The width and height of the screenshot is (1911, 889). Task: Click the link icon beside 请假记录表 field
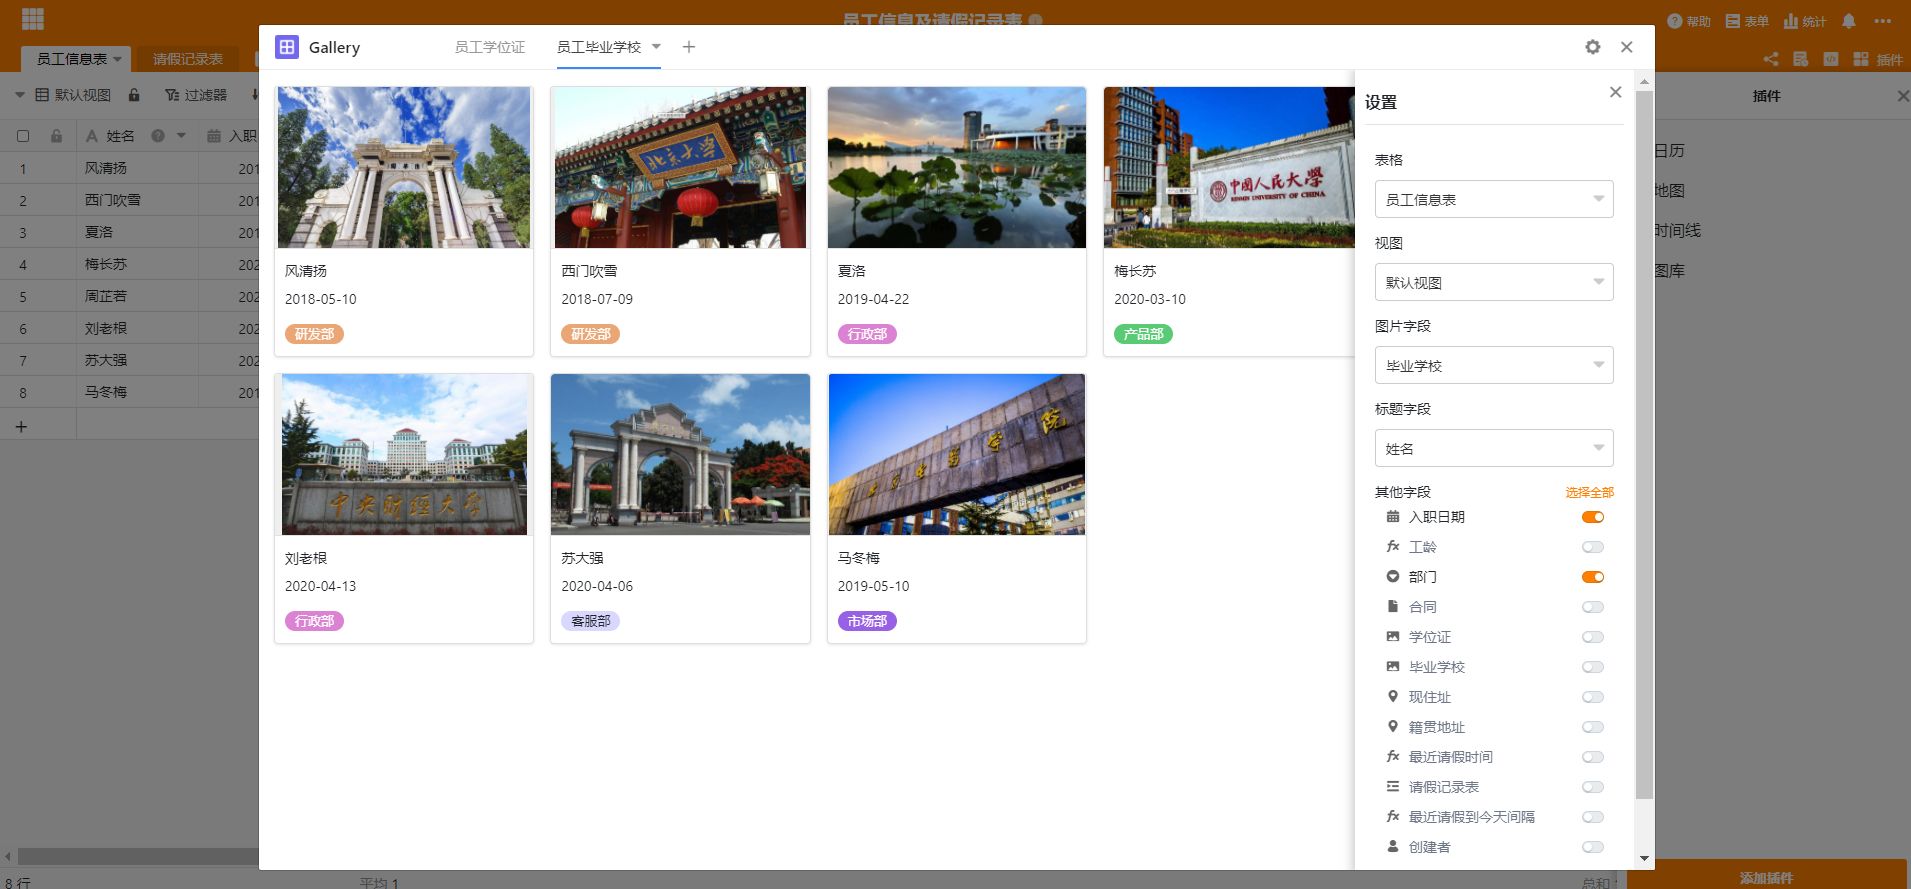(x=1393, y=787)
